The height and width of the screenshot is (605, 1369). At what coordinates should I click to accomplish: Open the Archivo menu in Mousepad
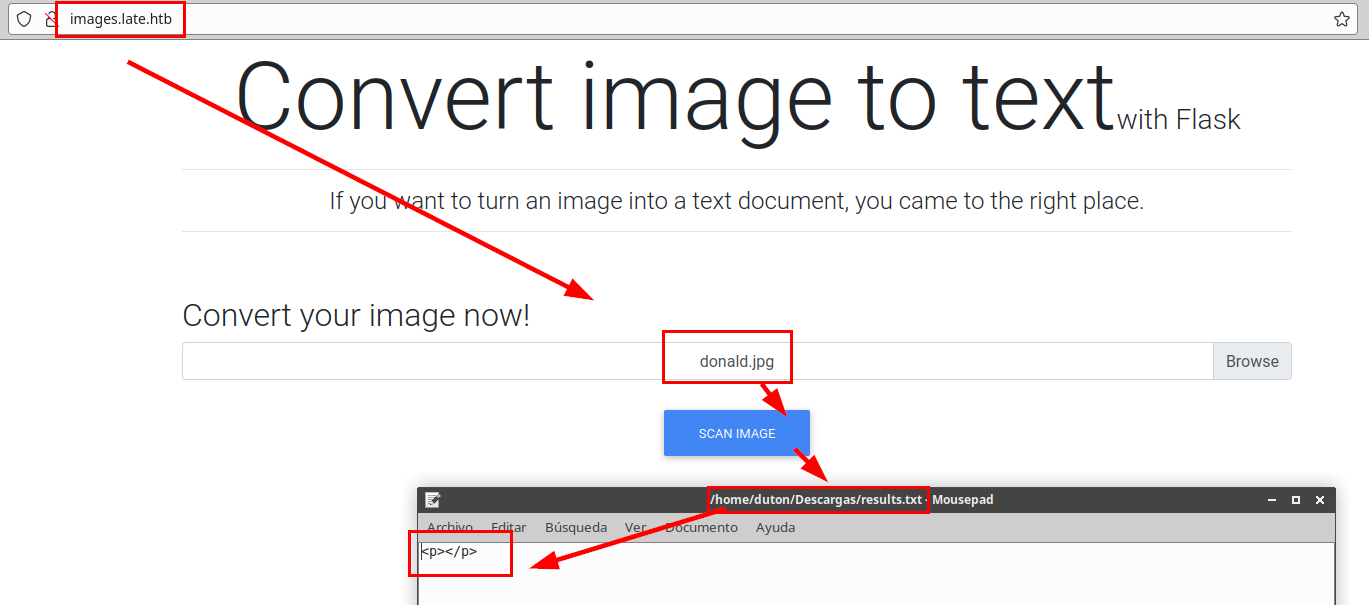click(x=450, y=527)
